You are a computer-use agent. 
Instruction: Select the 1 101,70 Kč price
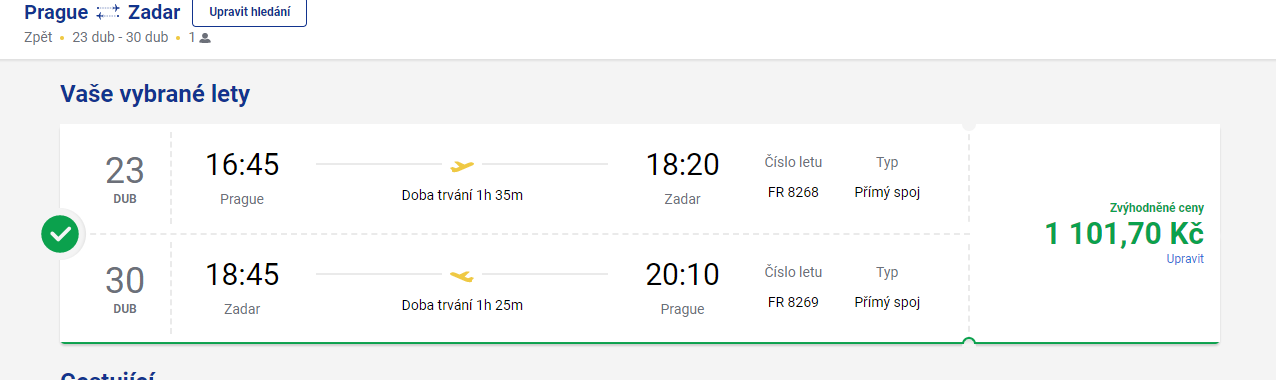tap(1124, 233)
